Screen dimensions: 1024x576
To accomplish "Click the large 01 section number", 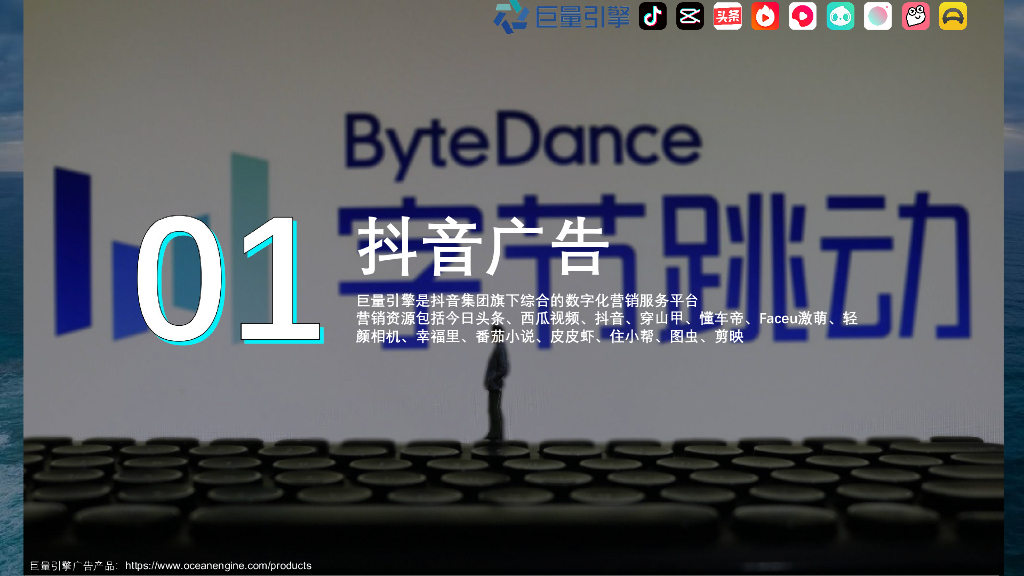I will pos(229,279).
